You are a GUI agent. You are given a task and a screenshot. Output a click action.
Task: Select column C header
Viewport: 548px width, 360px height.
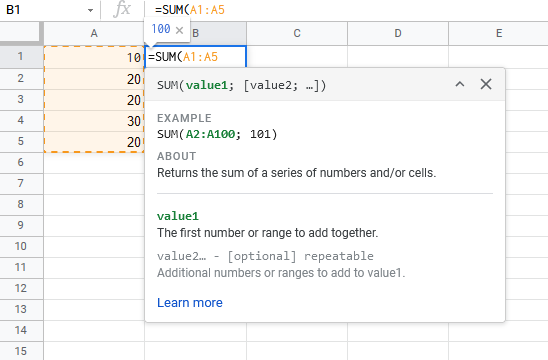pos(297,34)
